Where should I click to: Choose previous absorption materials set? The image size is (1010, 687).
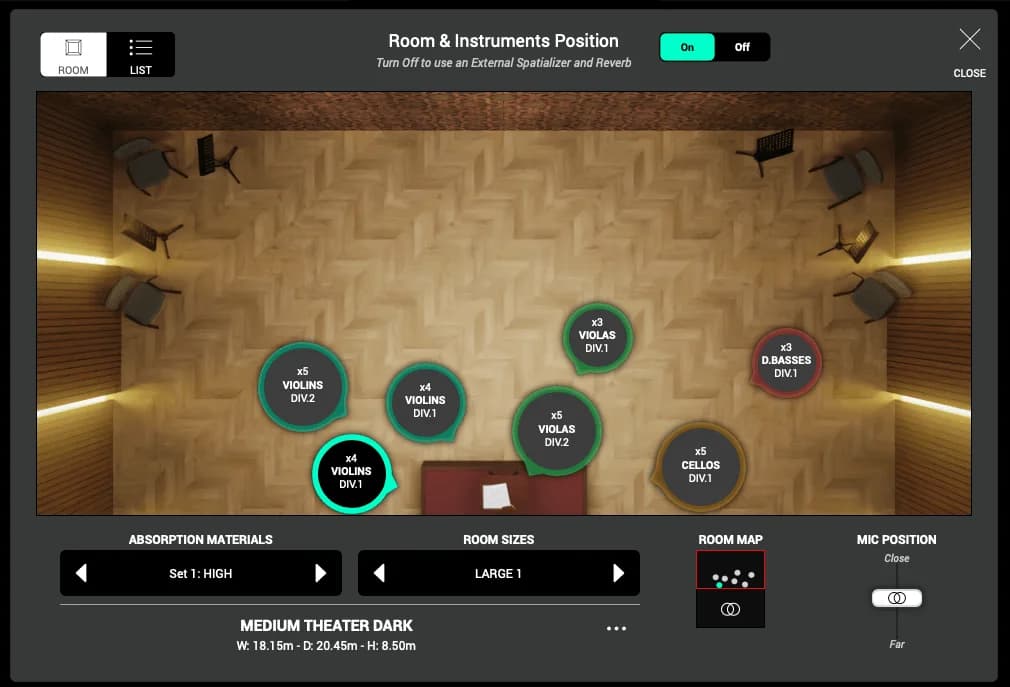point(82,573)
